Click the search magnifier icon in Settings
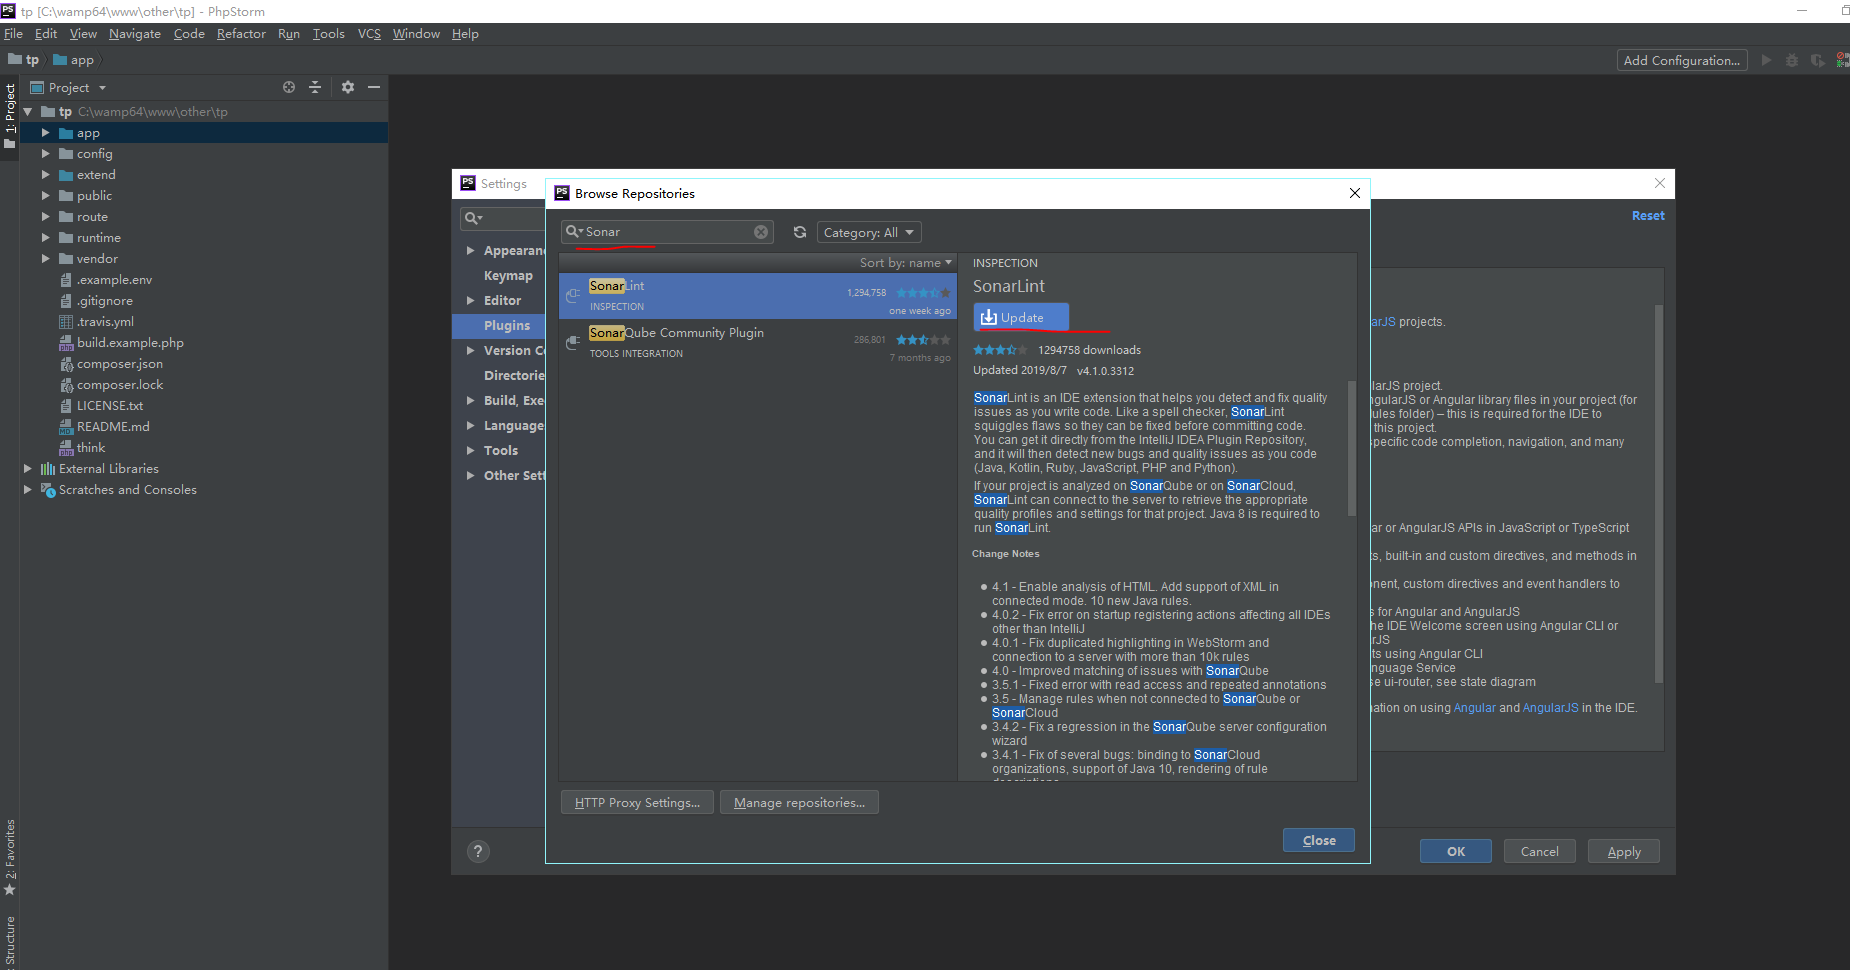Viewport: 1850px width, 970px height. 473,218
